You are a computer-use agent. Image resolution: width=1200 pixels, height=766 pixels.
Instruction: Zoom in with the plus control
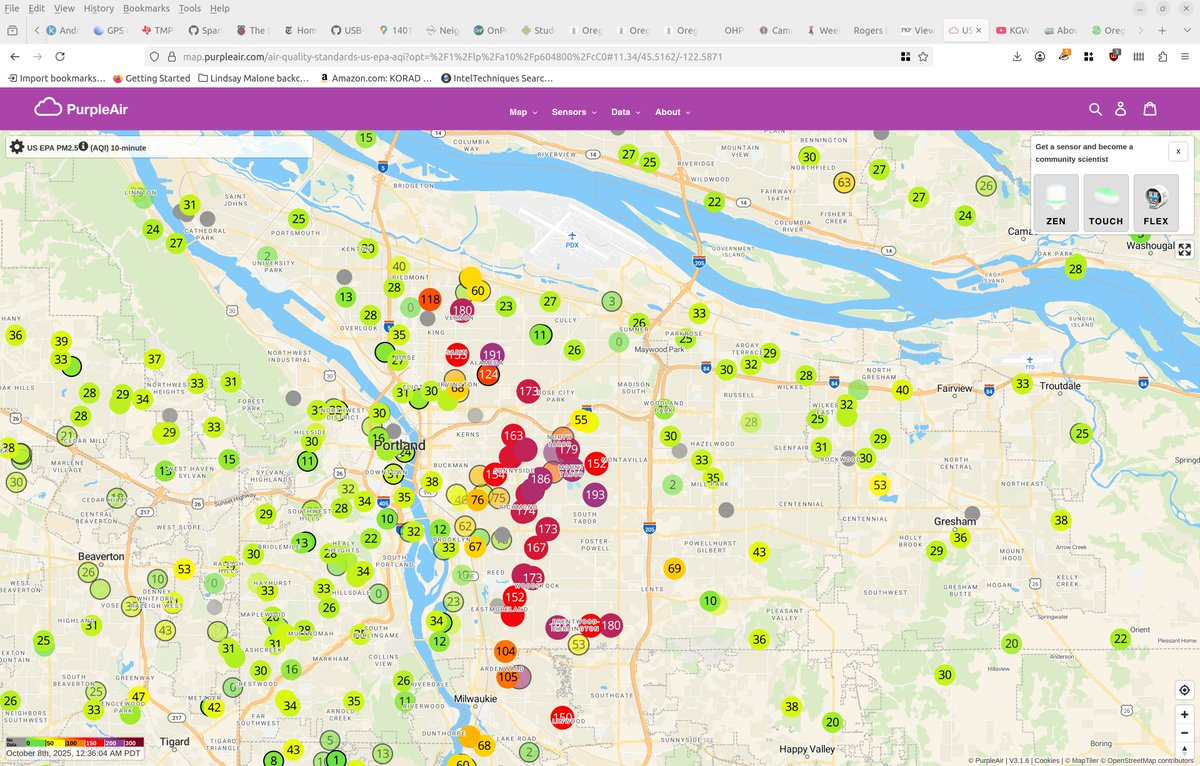click(1184, 714)
